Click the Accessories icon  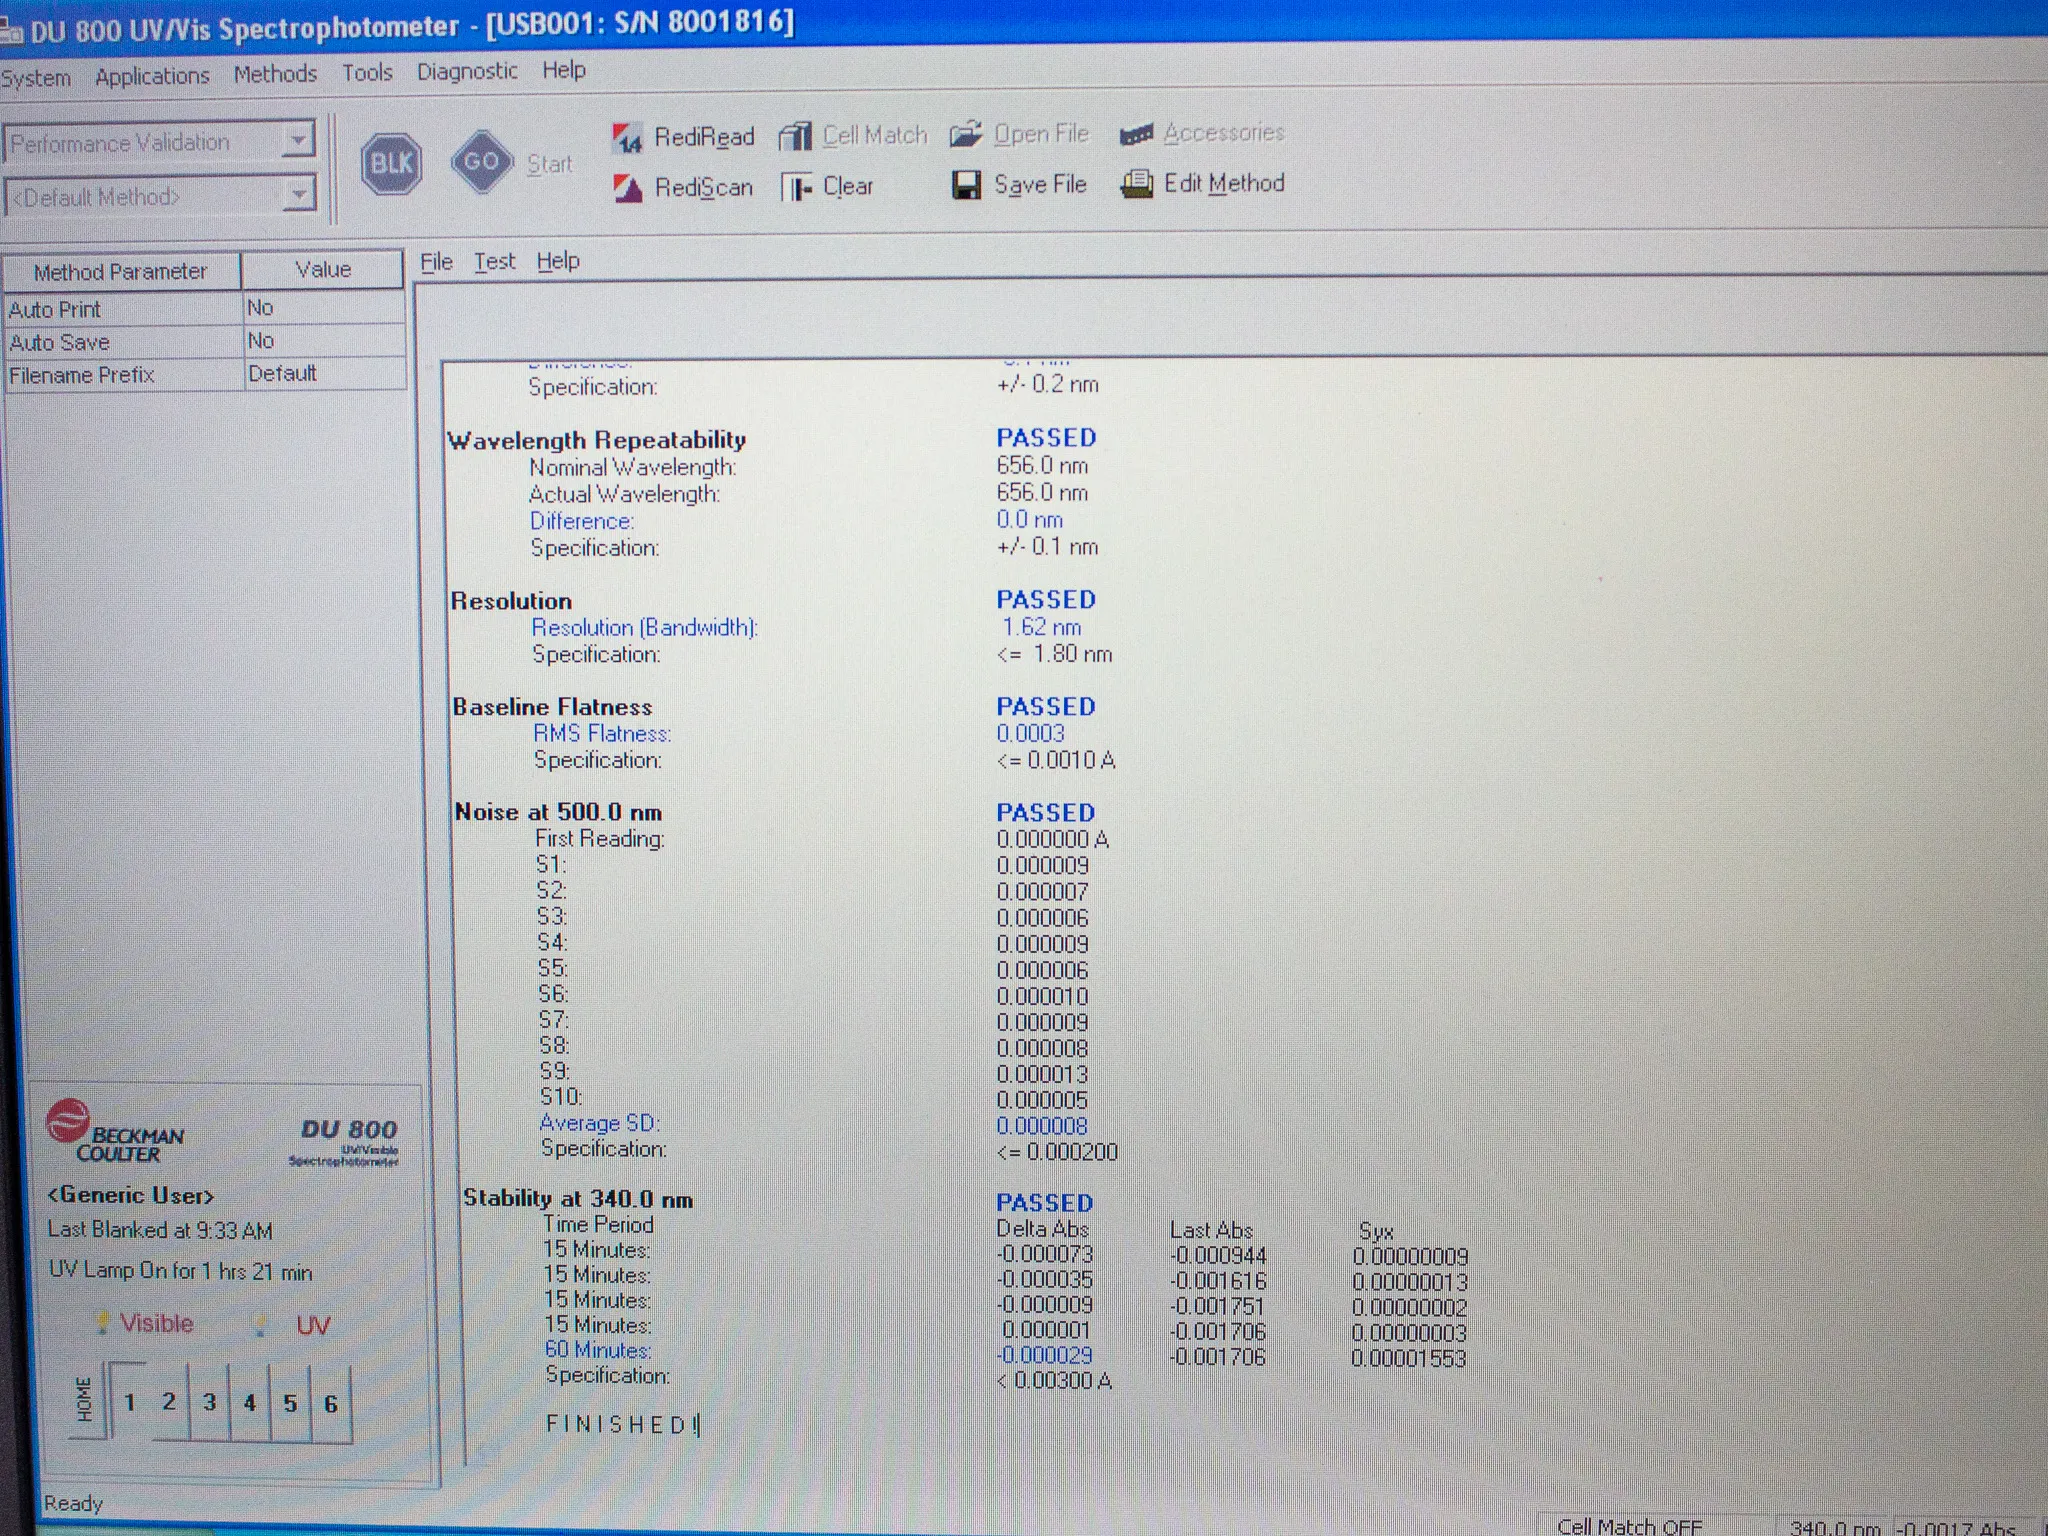(1136, 134)
